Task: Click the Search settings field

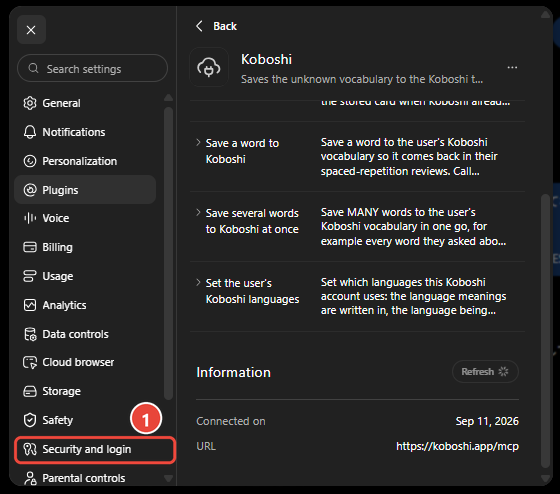Action: tap(92, 69)
